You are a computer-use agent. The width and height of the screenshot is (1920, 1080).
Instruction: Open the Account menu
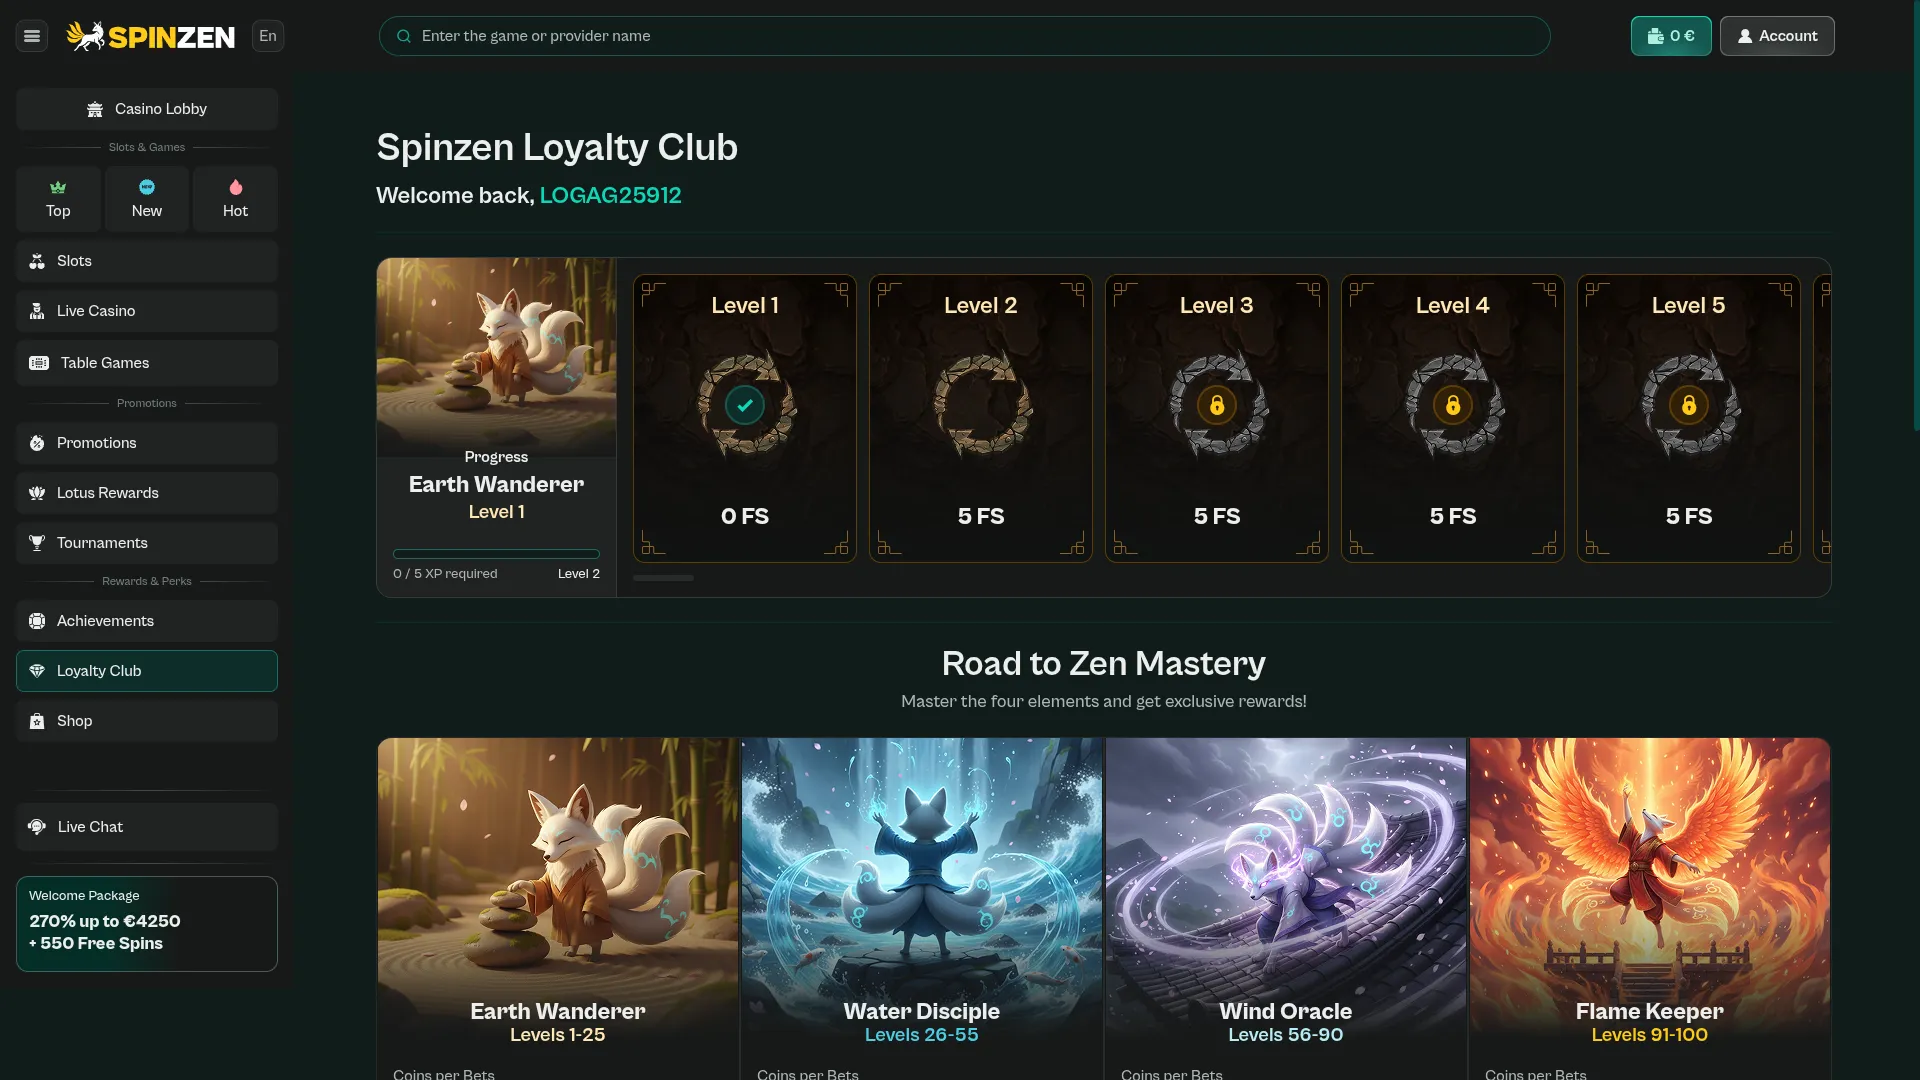point(1776,36)
